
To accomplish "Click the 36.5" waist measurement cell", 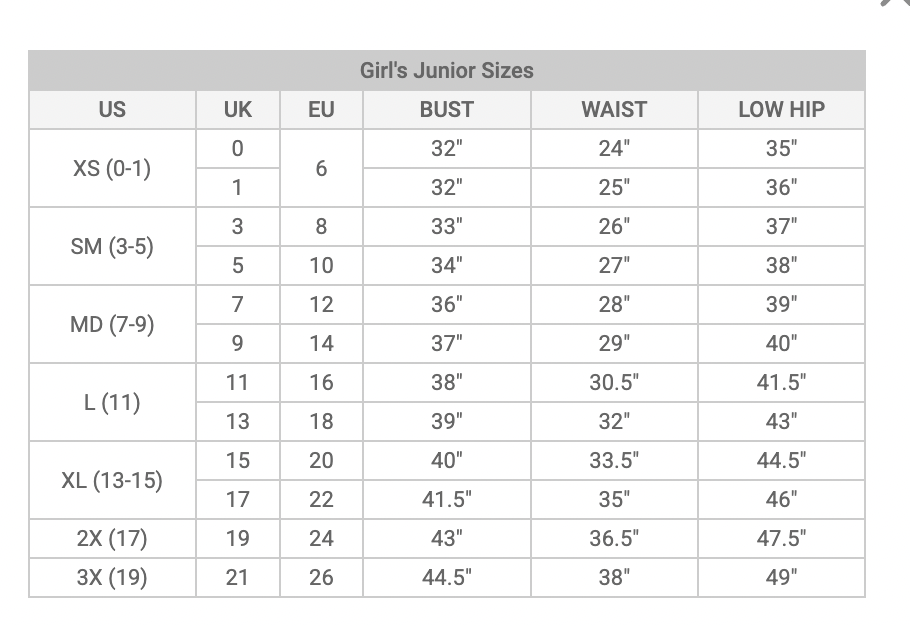I will point(614,539).
